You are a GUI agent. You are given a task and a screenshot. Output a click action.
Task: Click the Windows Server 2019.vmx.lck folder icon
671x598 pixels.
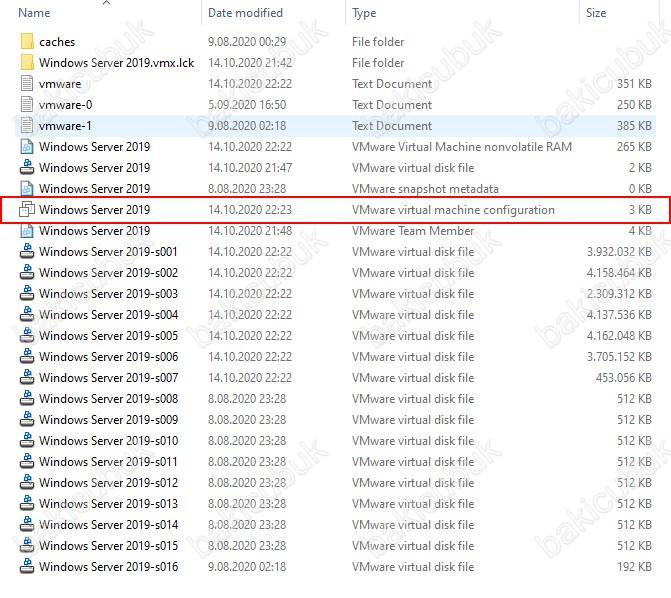coord(27,62)
